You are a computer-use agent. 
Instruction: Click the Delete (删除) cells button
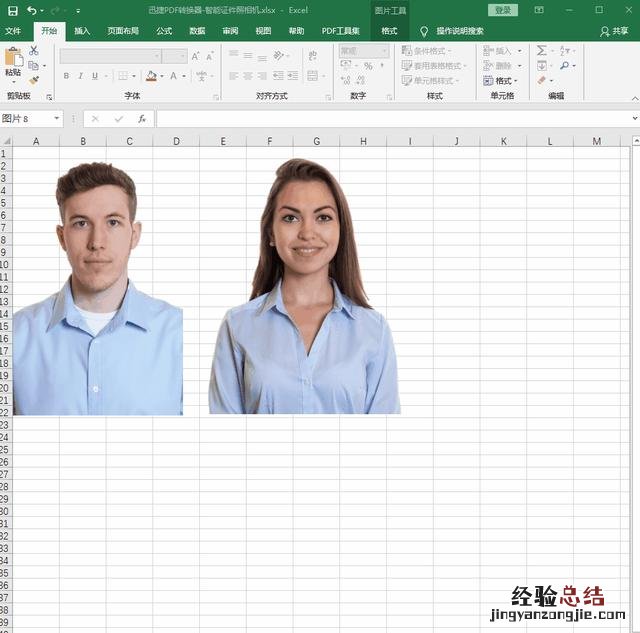pos(498,66)
